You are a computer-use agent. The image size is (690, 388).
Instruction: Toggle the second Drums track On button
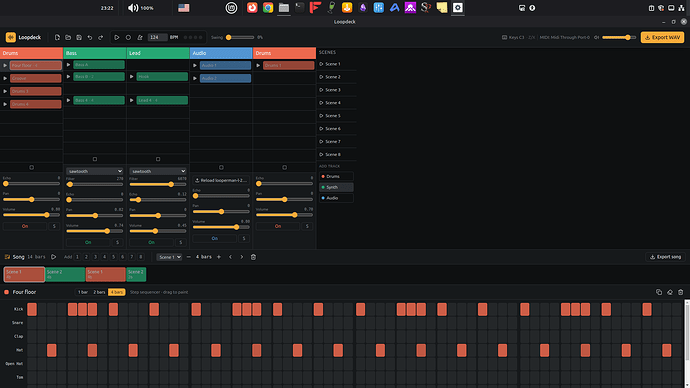278,226
